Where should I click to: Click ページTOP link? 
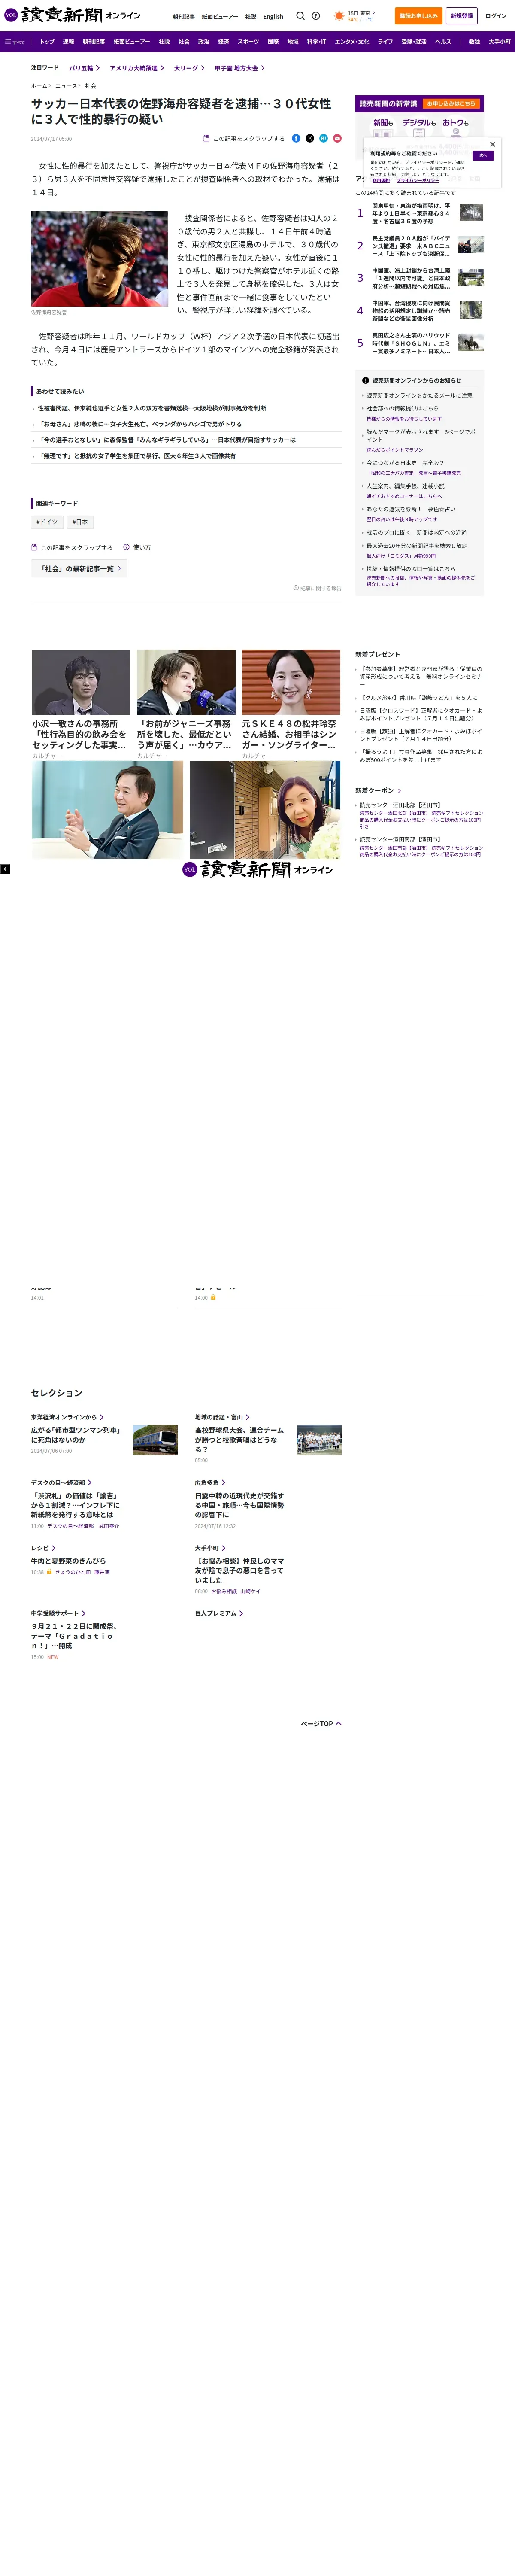point(321,1724)
